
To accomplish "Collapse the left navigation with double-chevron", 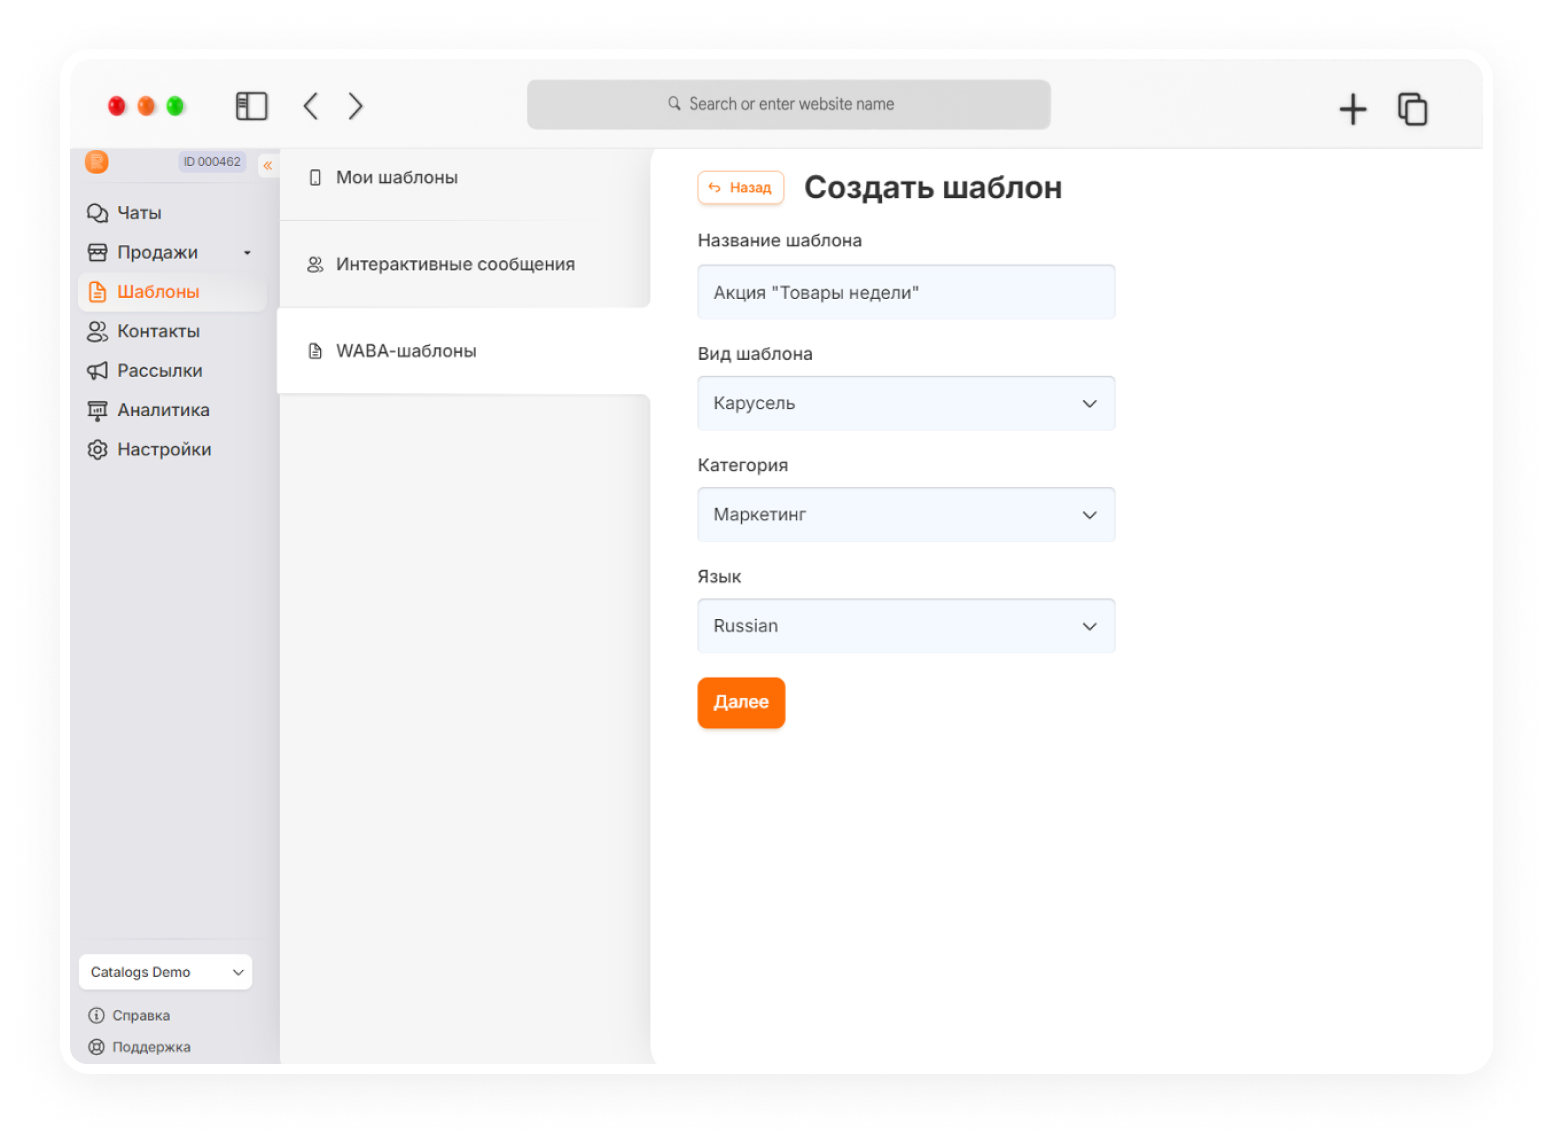I will coord(268,165).
